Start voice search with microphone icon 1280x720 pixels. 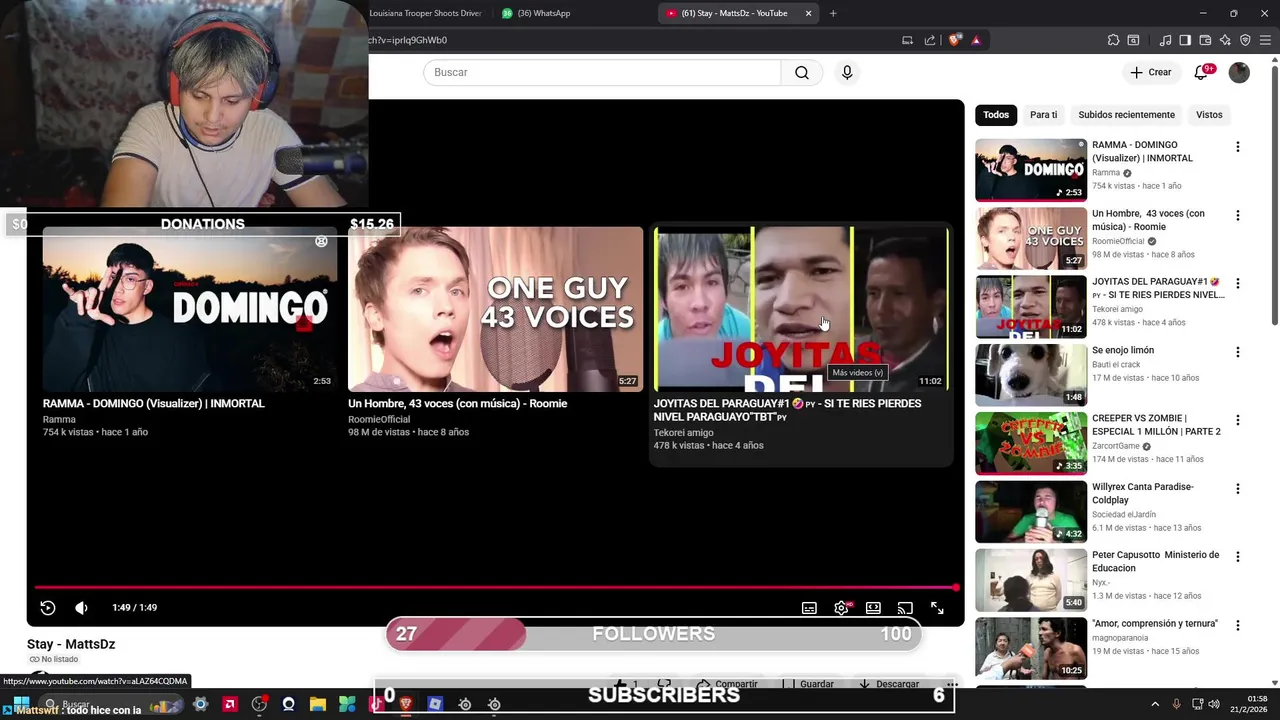847,72
